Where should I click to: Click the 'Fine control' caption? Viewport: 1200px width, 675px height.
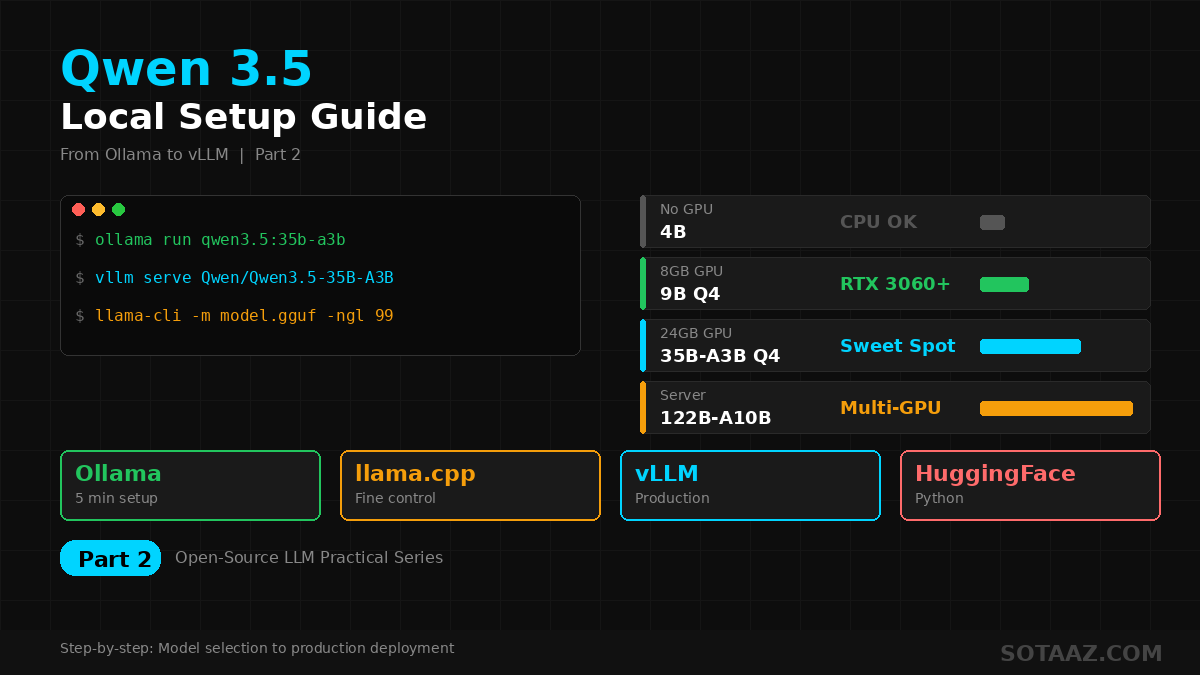tap(395, 498)
